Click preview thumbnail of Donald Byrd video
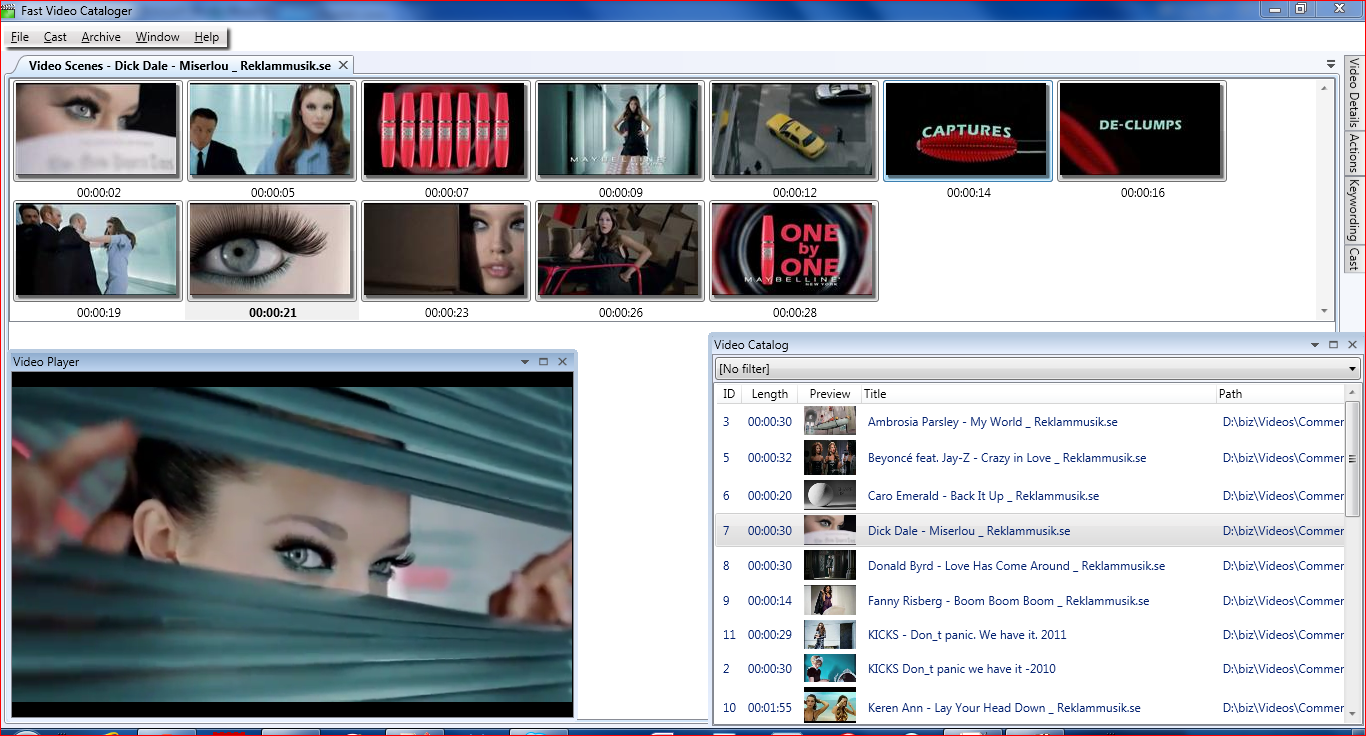The image size is (1366, 736). (830, 566)
